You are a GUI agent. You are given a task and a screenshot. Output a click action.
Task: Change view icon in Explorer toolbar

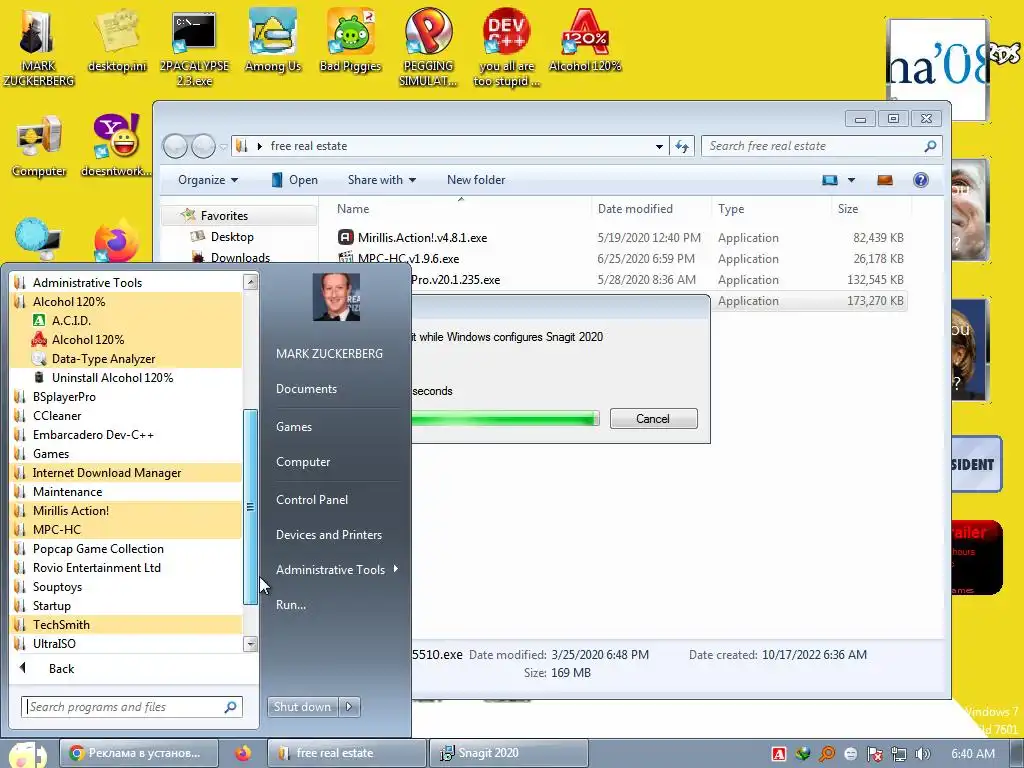(830, 180)
